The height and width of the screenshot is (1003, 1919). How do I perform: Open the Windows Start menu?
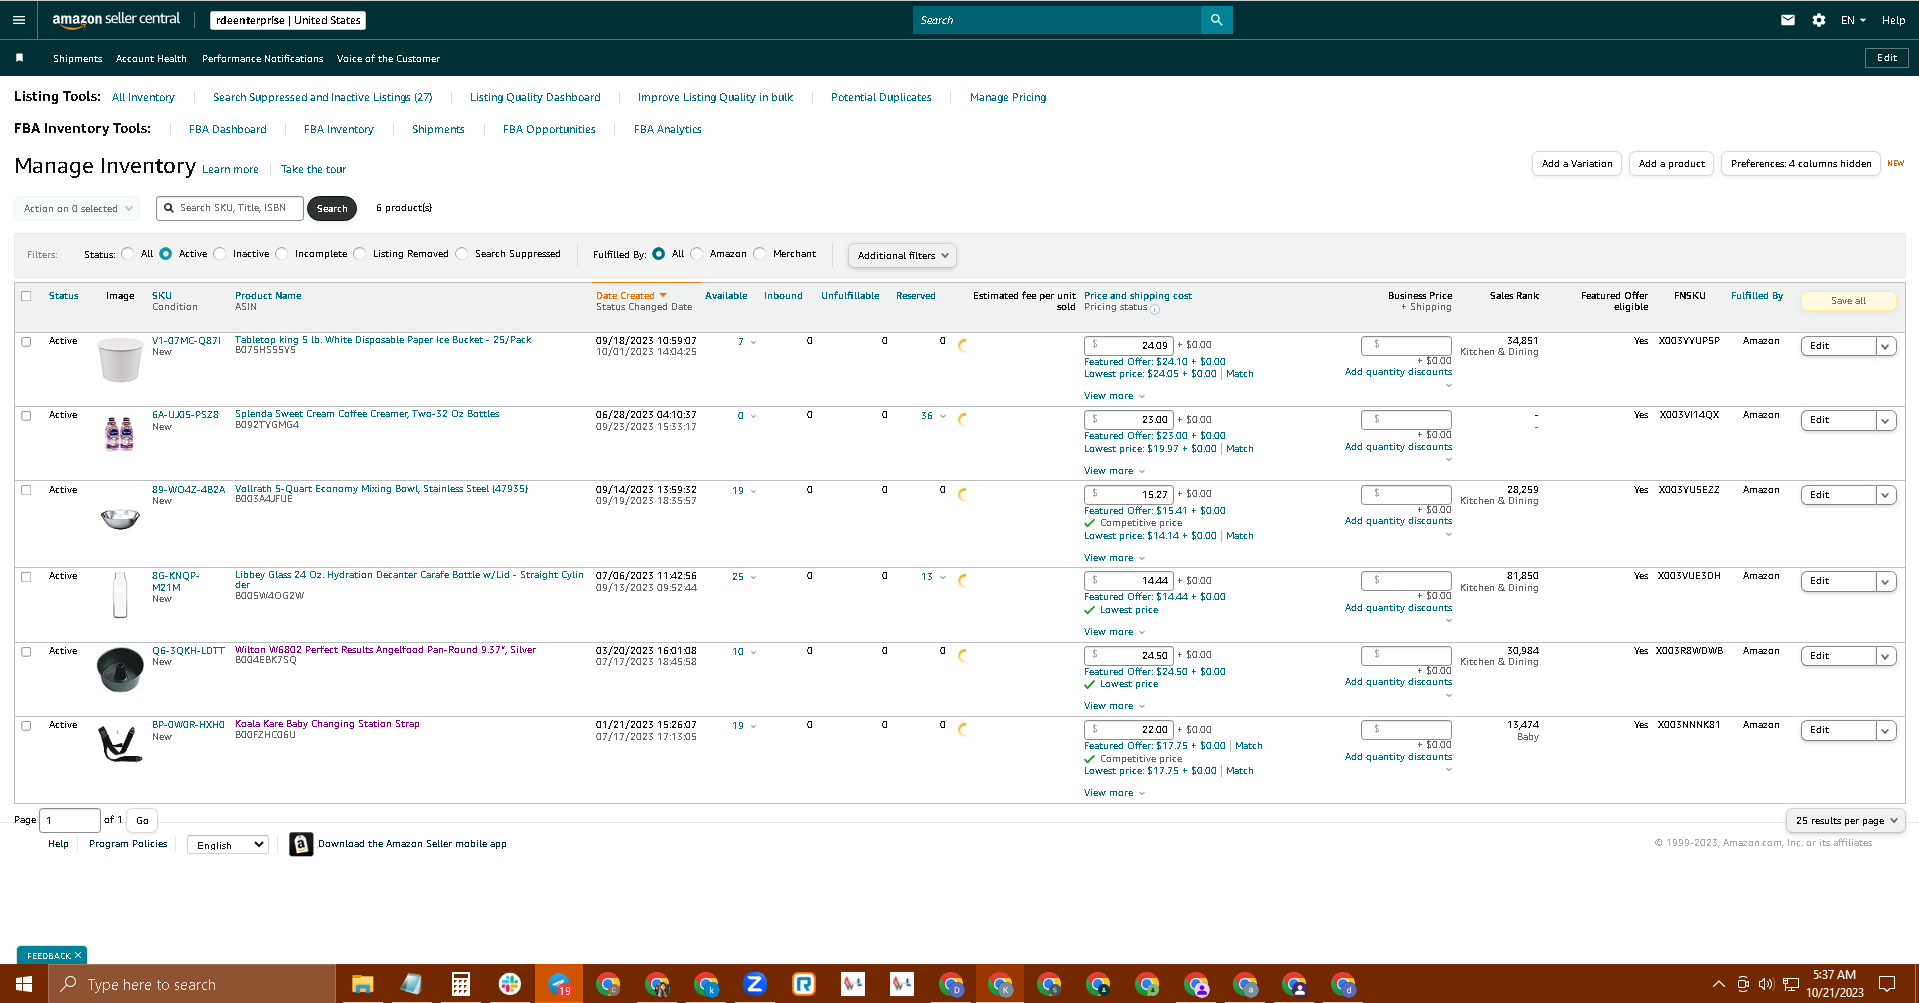point(24,984)
